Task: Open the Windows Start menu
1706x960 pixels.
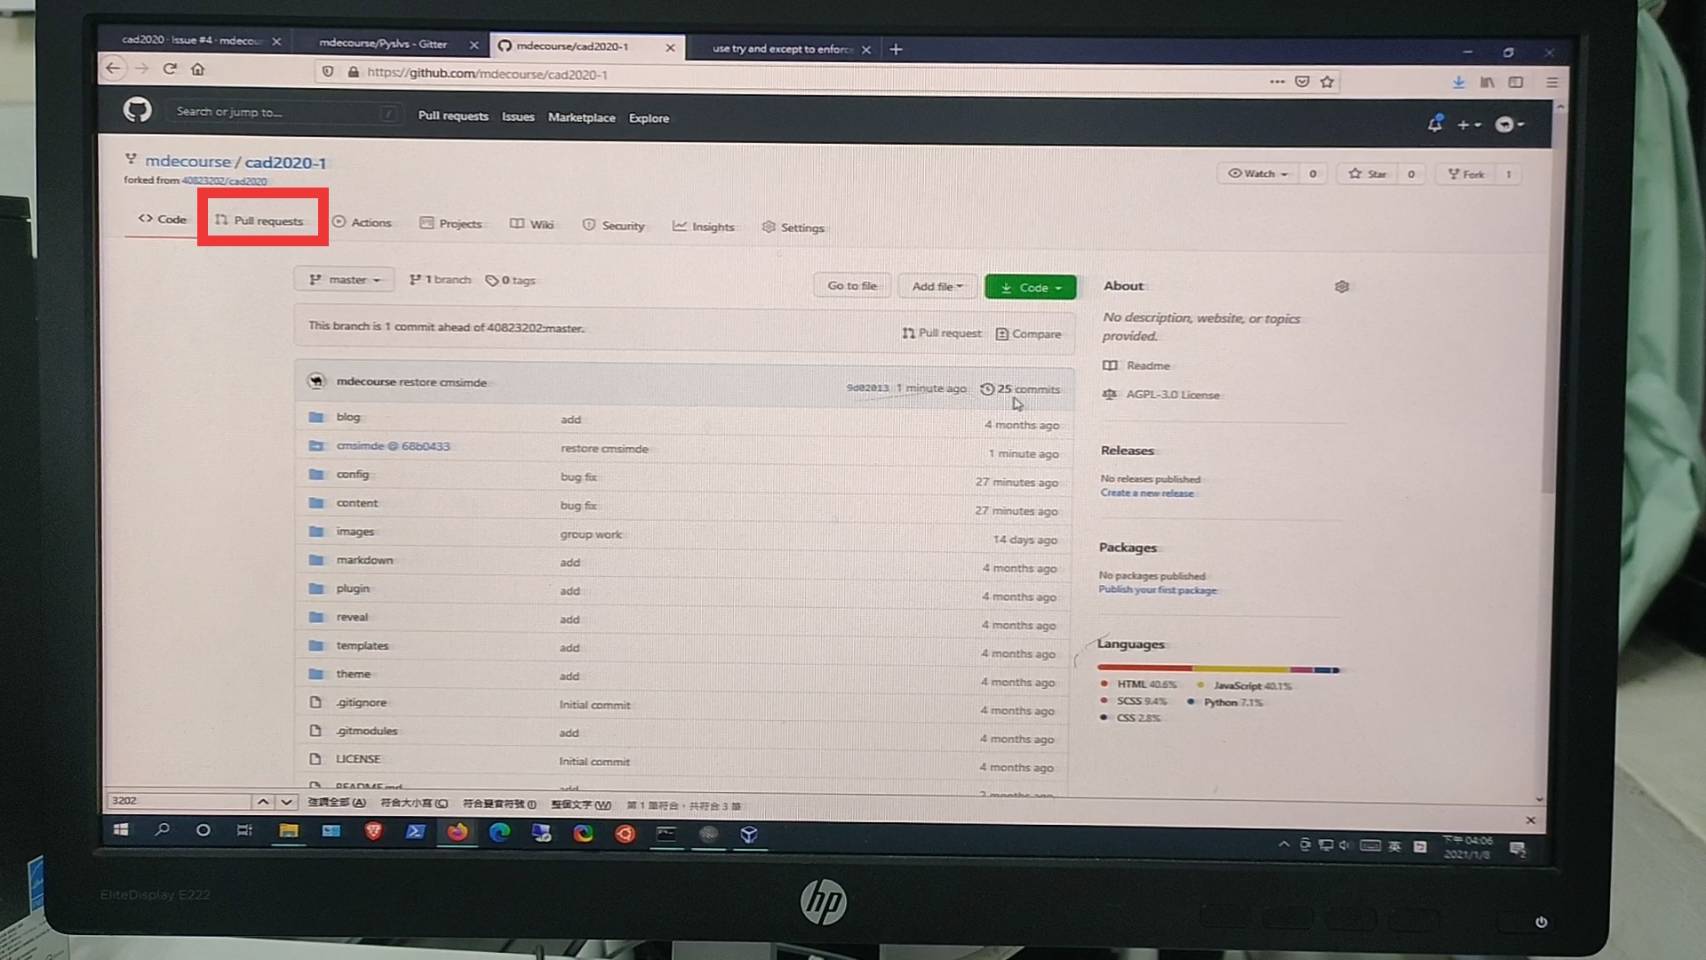Action: pyautogui.click(x=121, y=830)
